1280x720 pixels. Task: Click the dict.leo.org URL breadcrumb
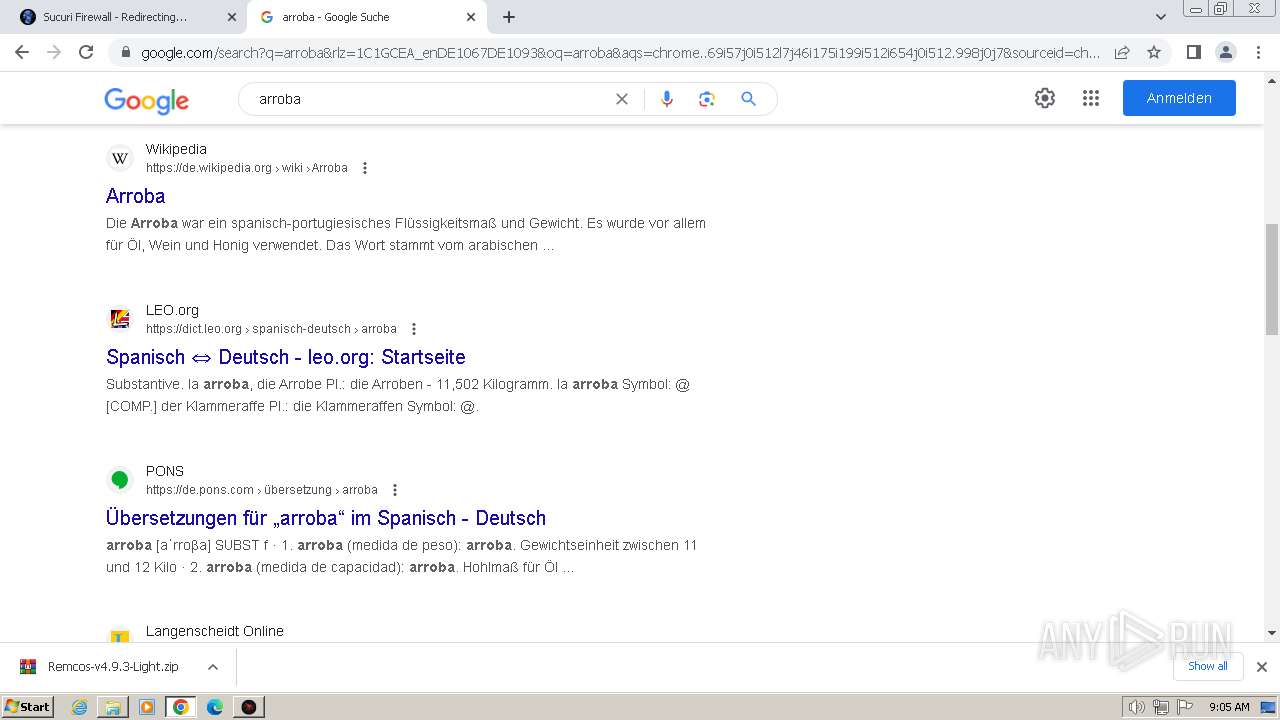click(271, 329)
